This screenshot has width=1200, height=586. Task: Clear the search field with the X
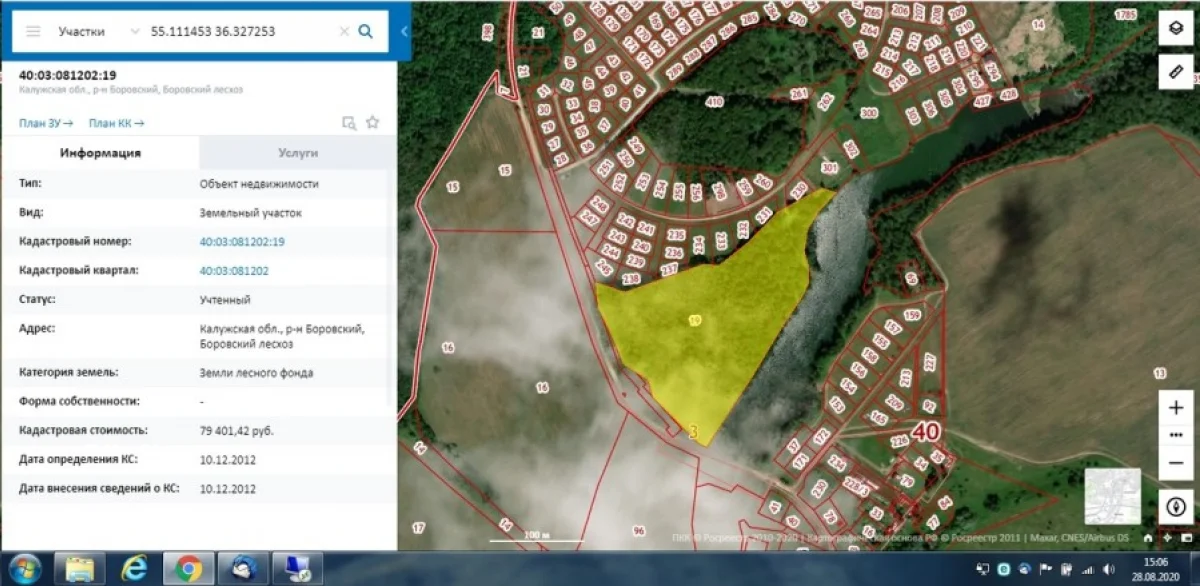pyautogui.click(x=344, y=31)
